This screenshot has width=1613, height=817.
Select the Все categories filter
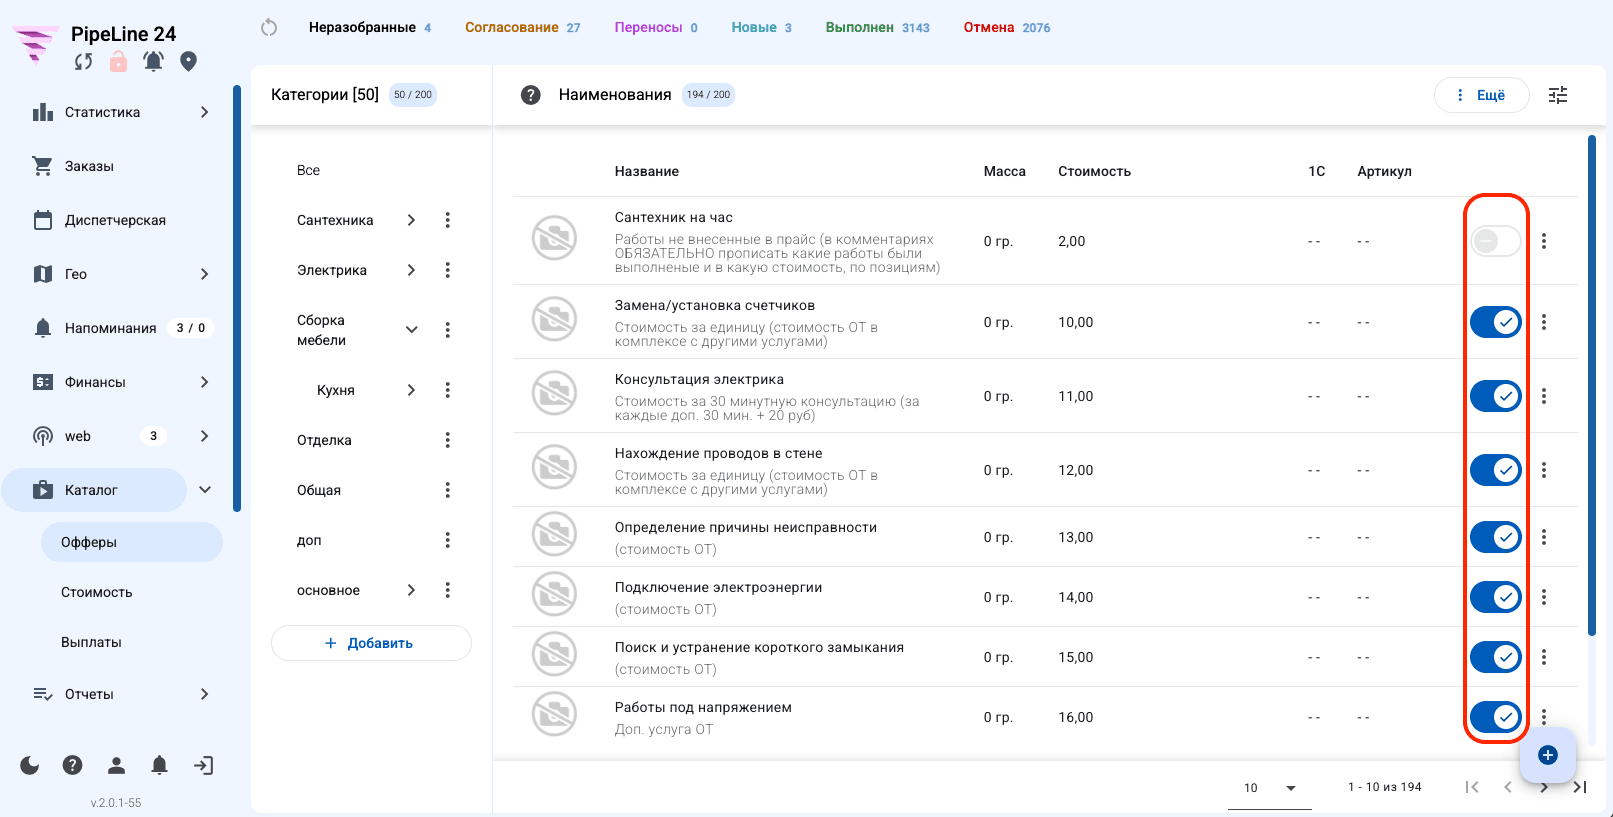click(x=308, y=170)
